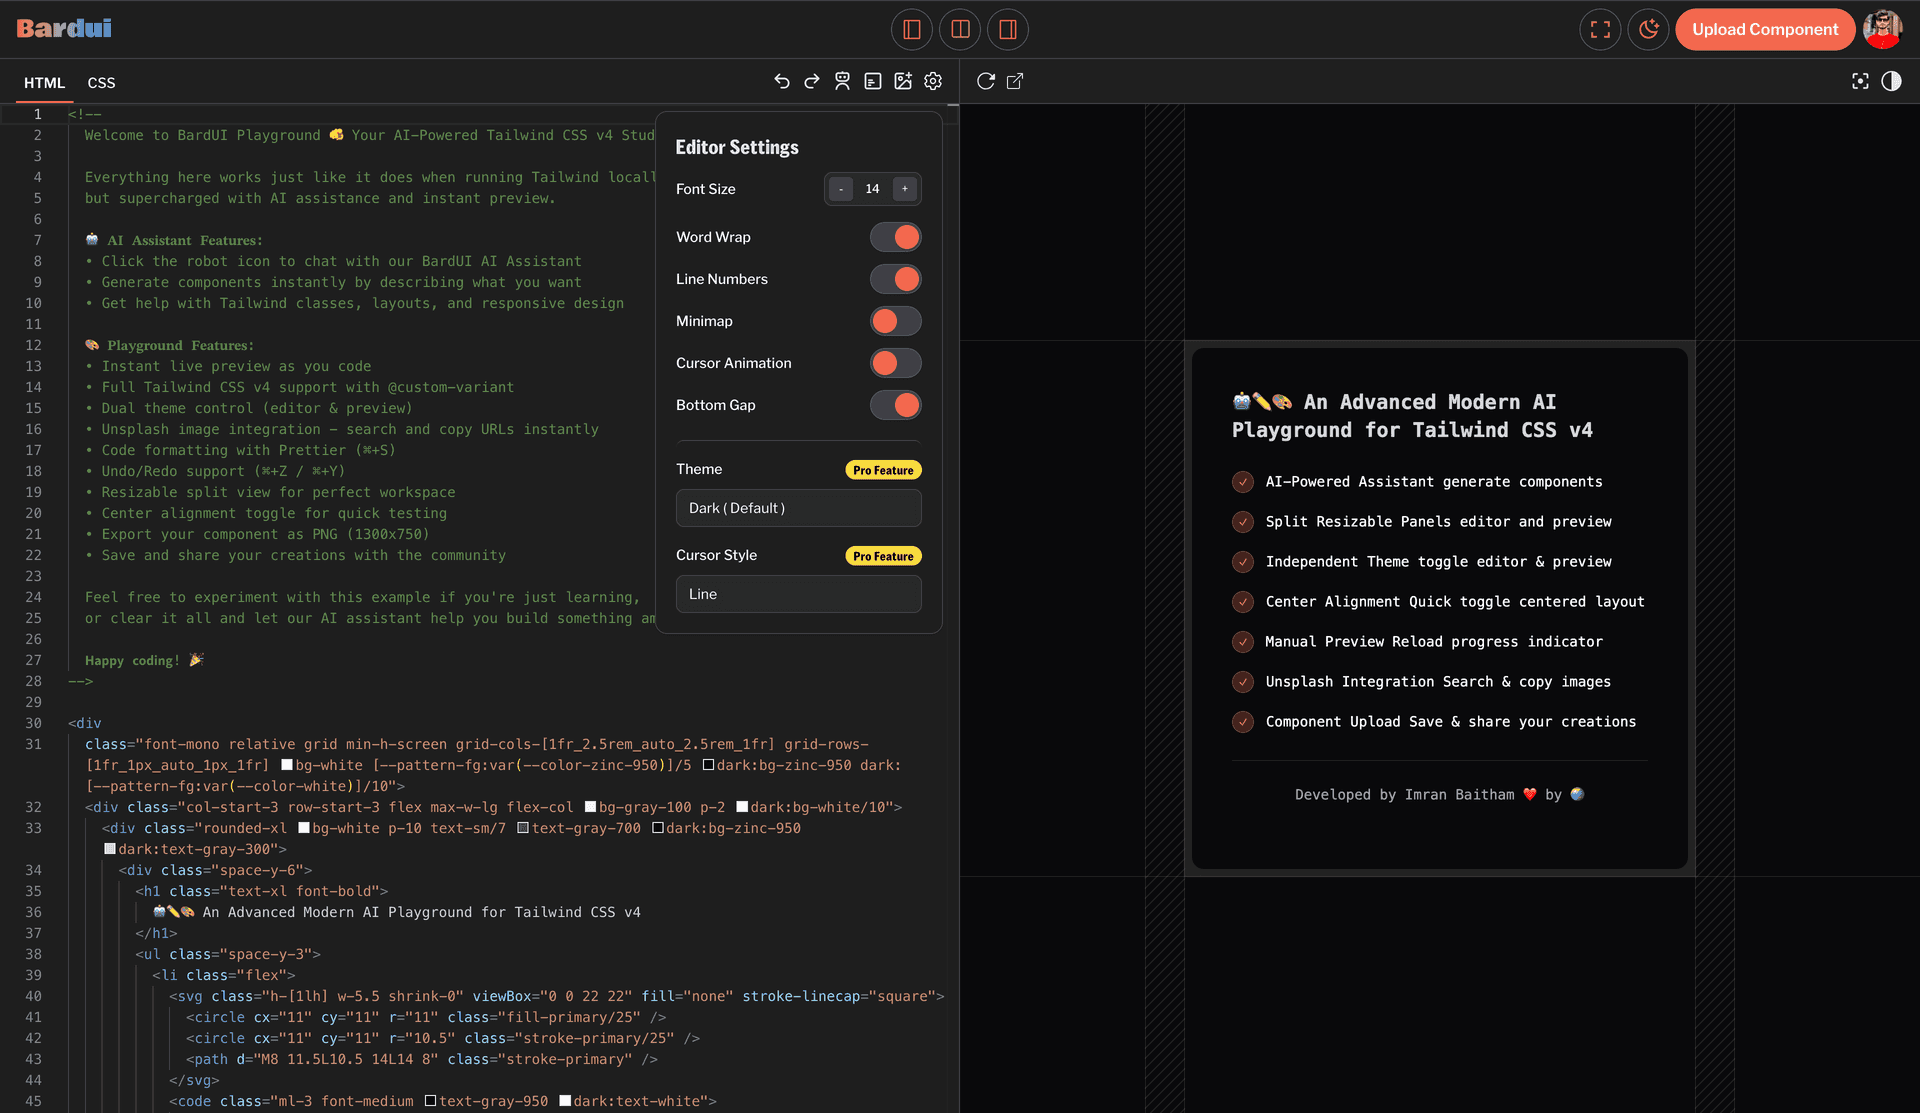Open preview in new window icon
Screen dimensions: 1920x1113
[x=1015, y=81]
